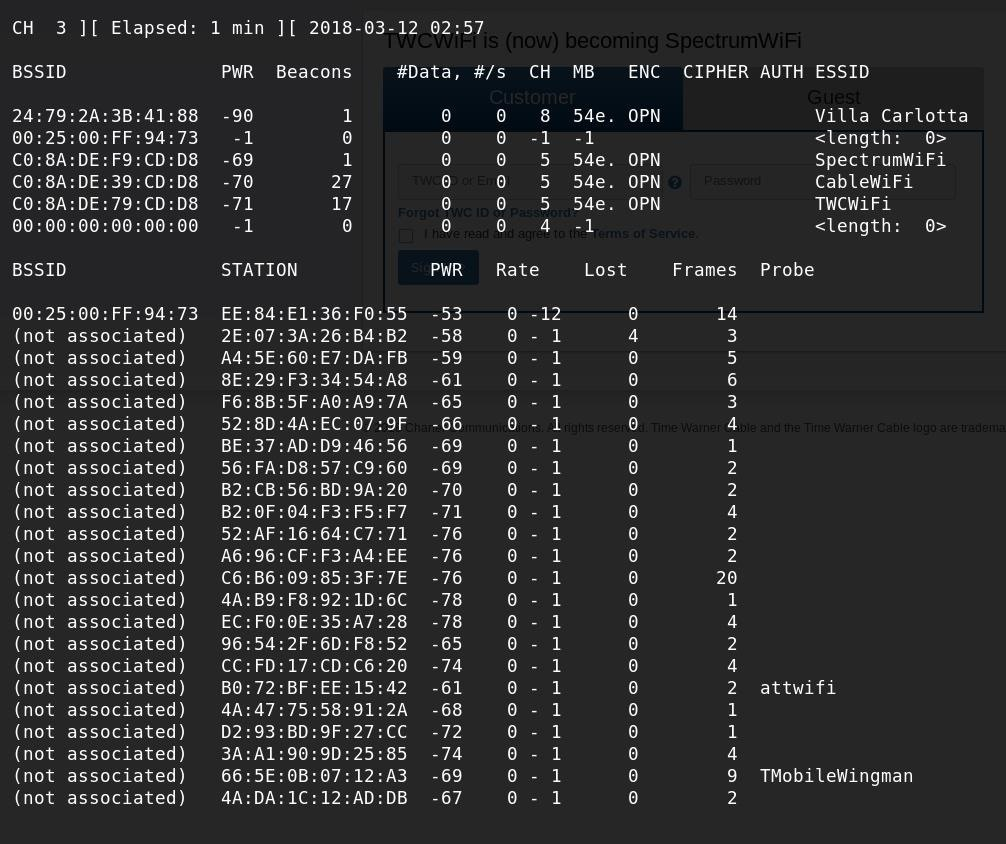Viewport: 1006px width, 844px height.
Task: Click station 'B2:0F:04:F3:F5:F7'
Action: (x=314, y=512)
